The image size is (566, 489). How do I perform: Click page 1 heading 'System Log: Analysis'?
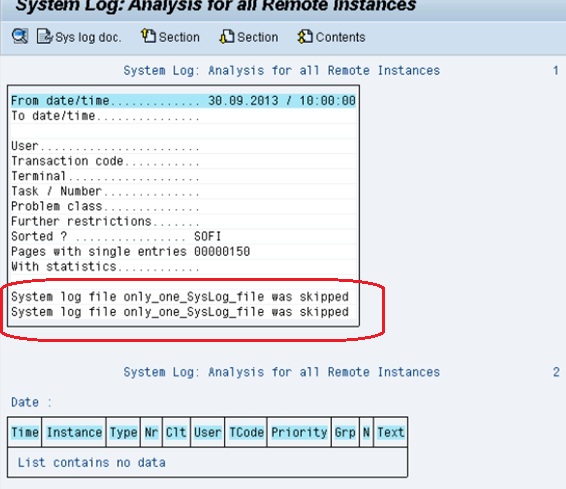tap(282, 70)
